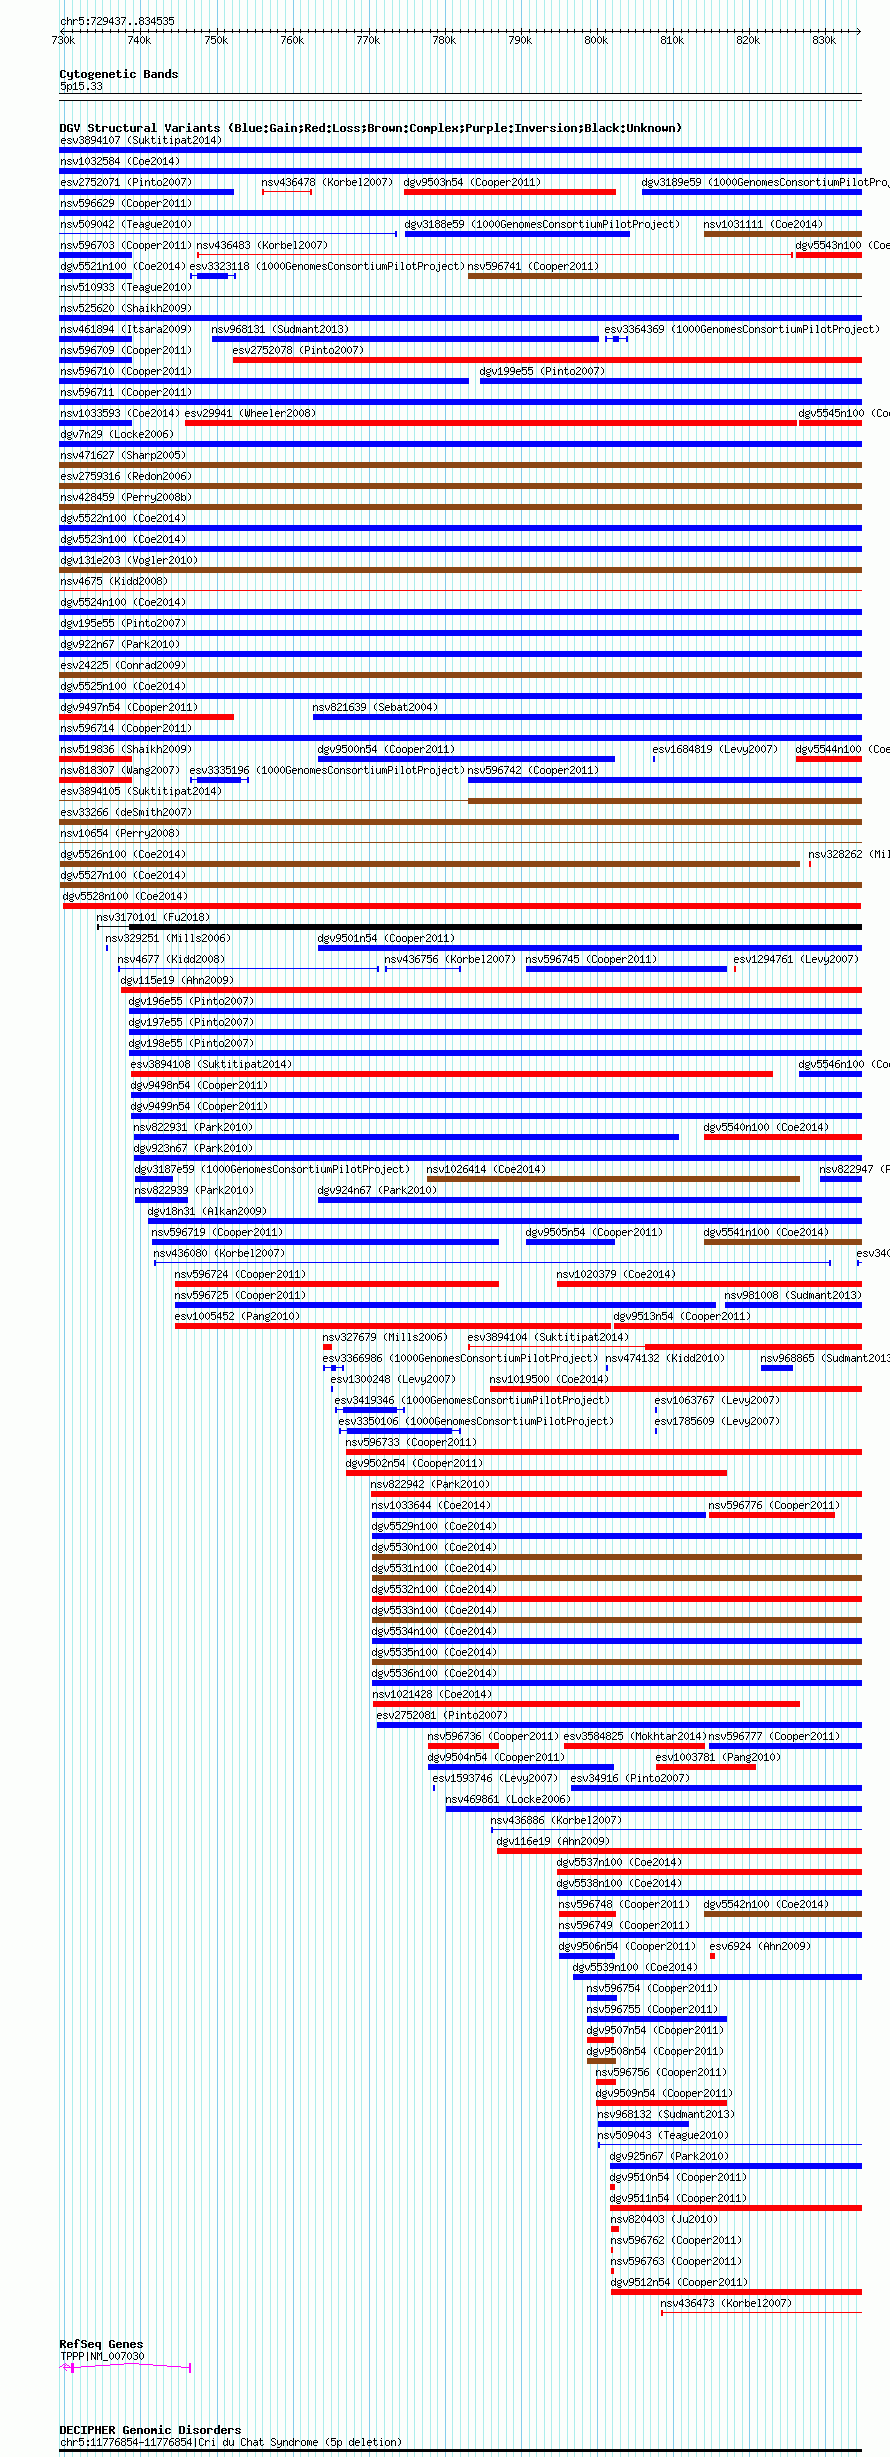The width and height of the screenshot is (890, 2457).
Task: Click nsv327679 (Mills2006) label
Action: [x=385, y=1337]
